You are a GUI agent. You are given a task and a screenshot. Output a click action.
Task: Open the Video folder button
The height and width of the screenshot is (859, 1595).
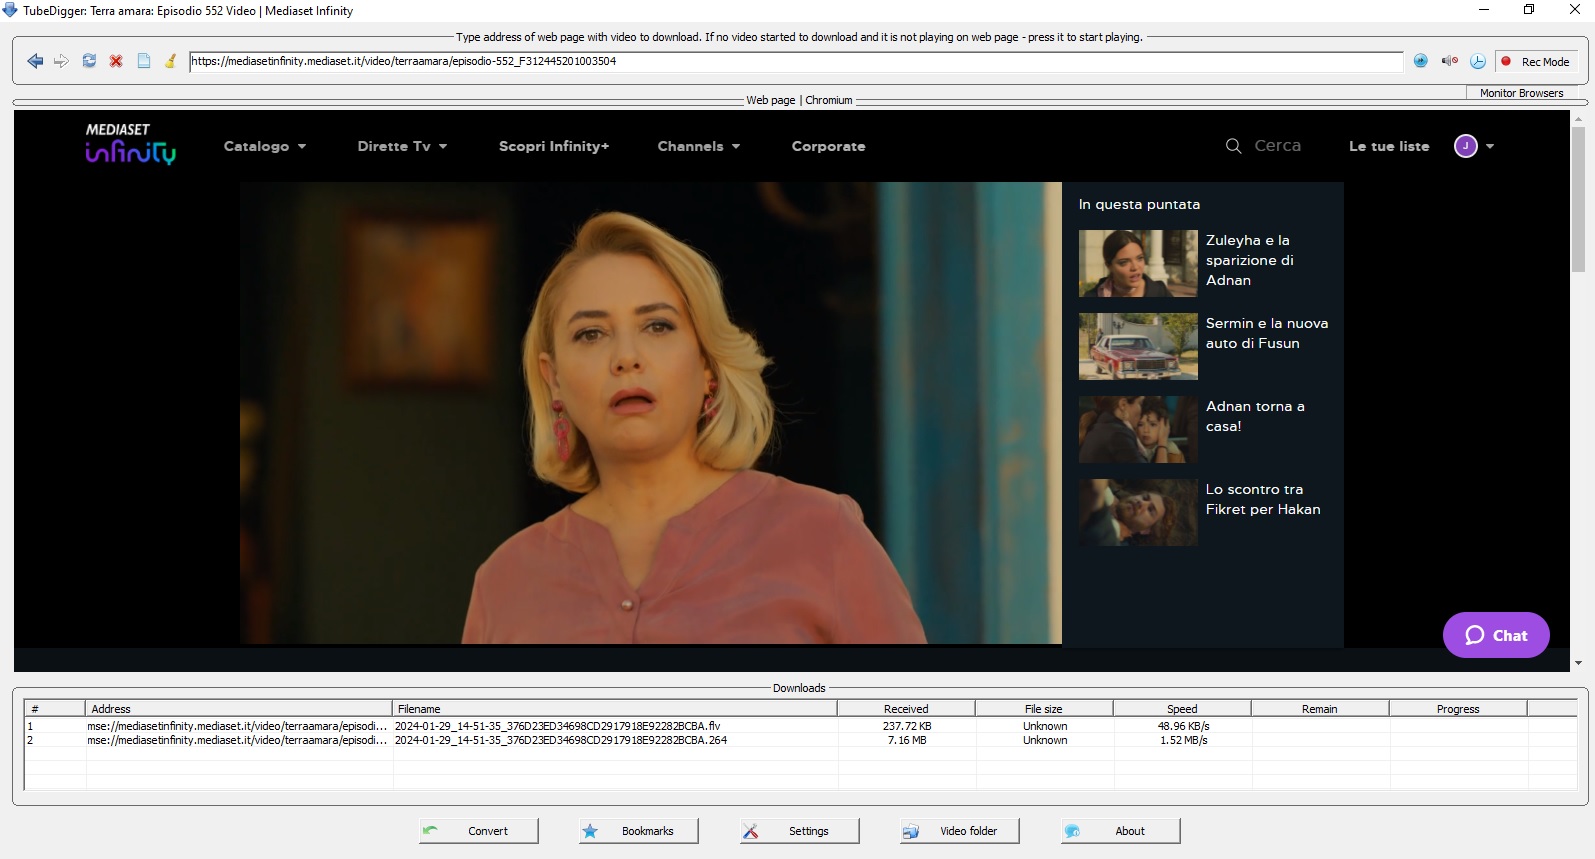click(x=960, y=831)
